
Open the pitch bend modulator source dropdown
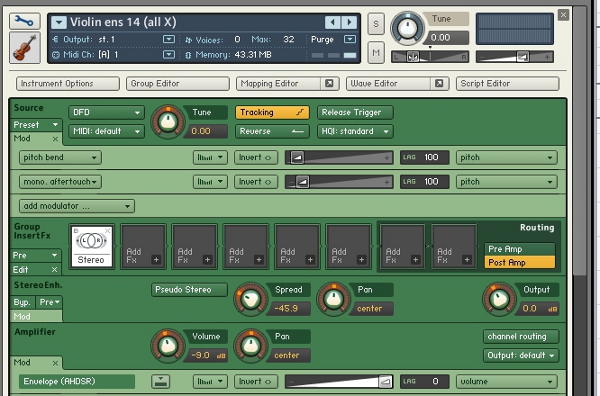pos(60,157)
